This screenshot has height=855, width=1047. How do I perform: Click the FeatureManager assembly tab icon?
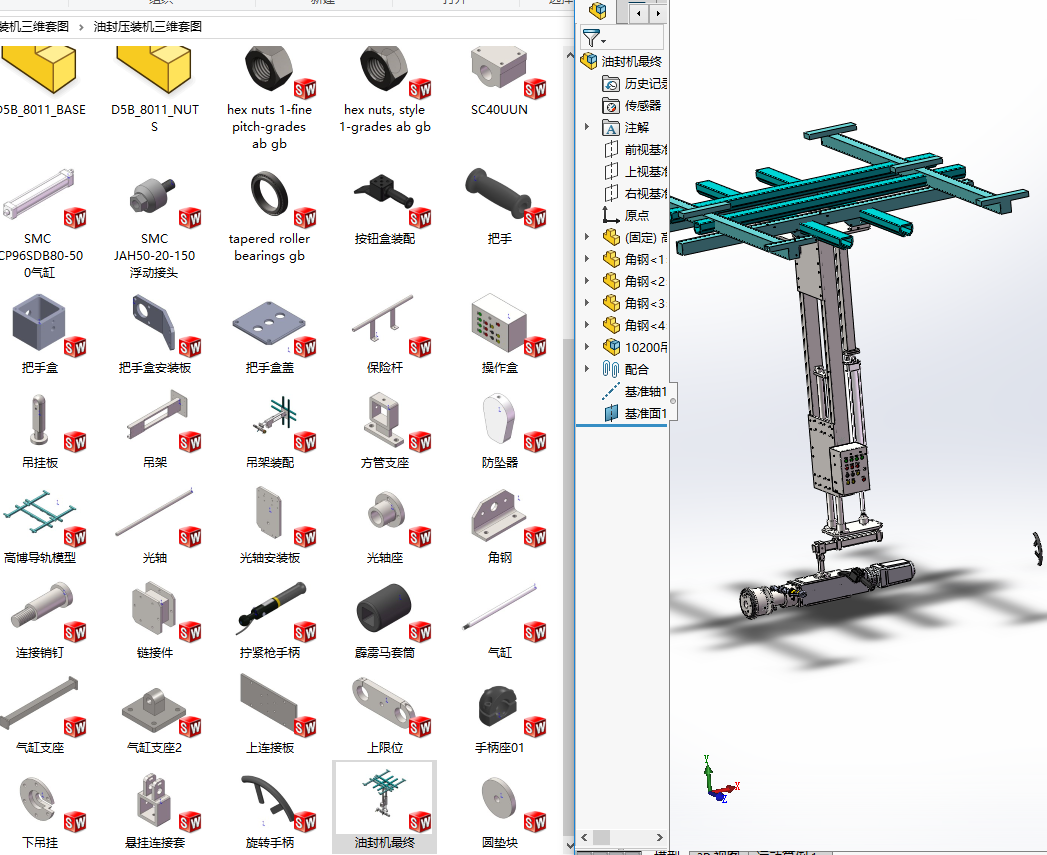[x=598, y=11]
